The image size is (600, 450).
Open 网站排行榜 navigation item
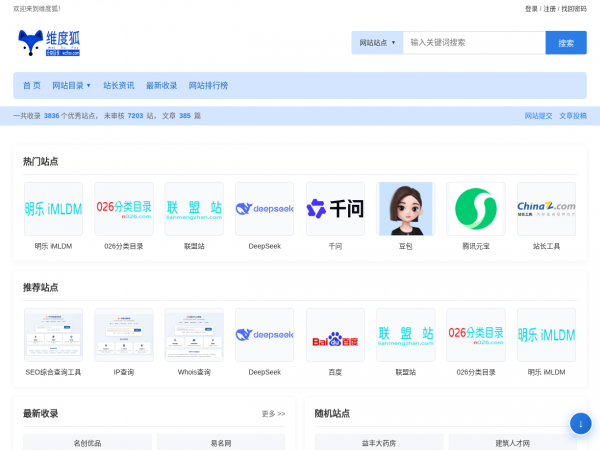click(208, 85)
